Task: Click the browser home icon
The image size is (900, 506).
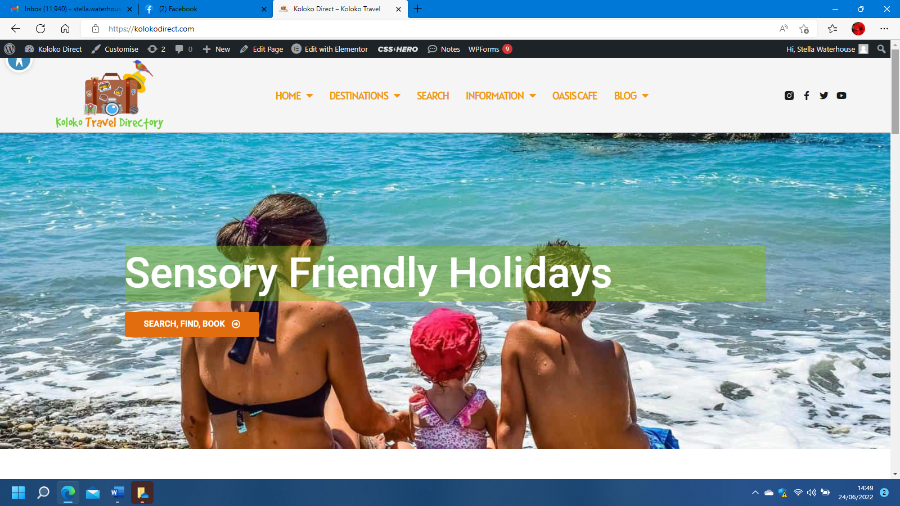Action: point(65,29)
